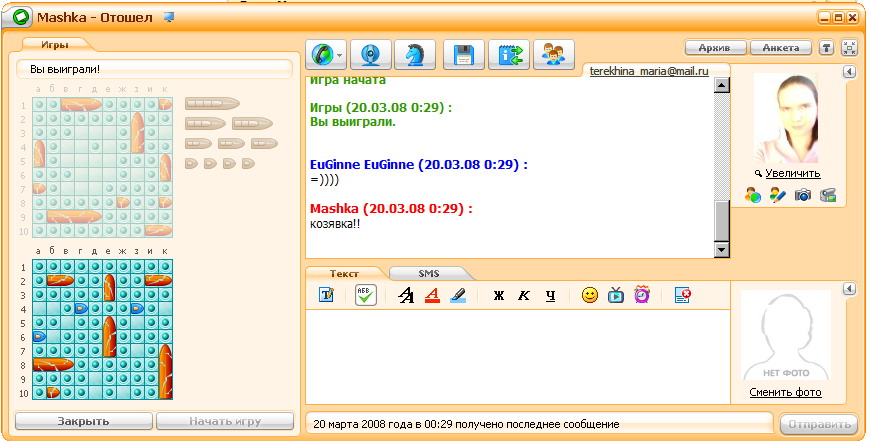The height and width of the screenshot is (441, 871).
Task: Click the chat scrollbar thumb
Action: 722,219
